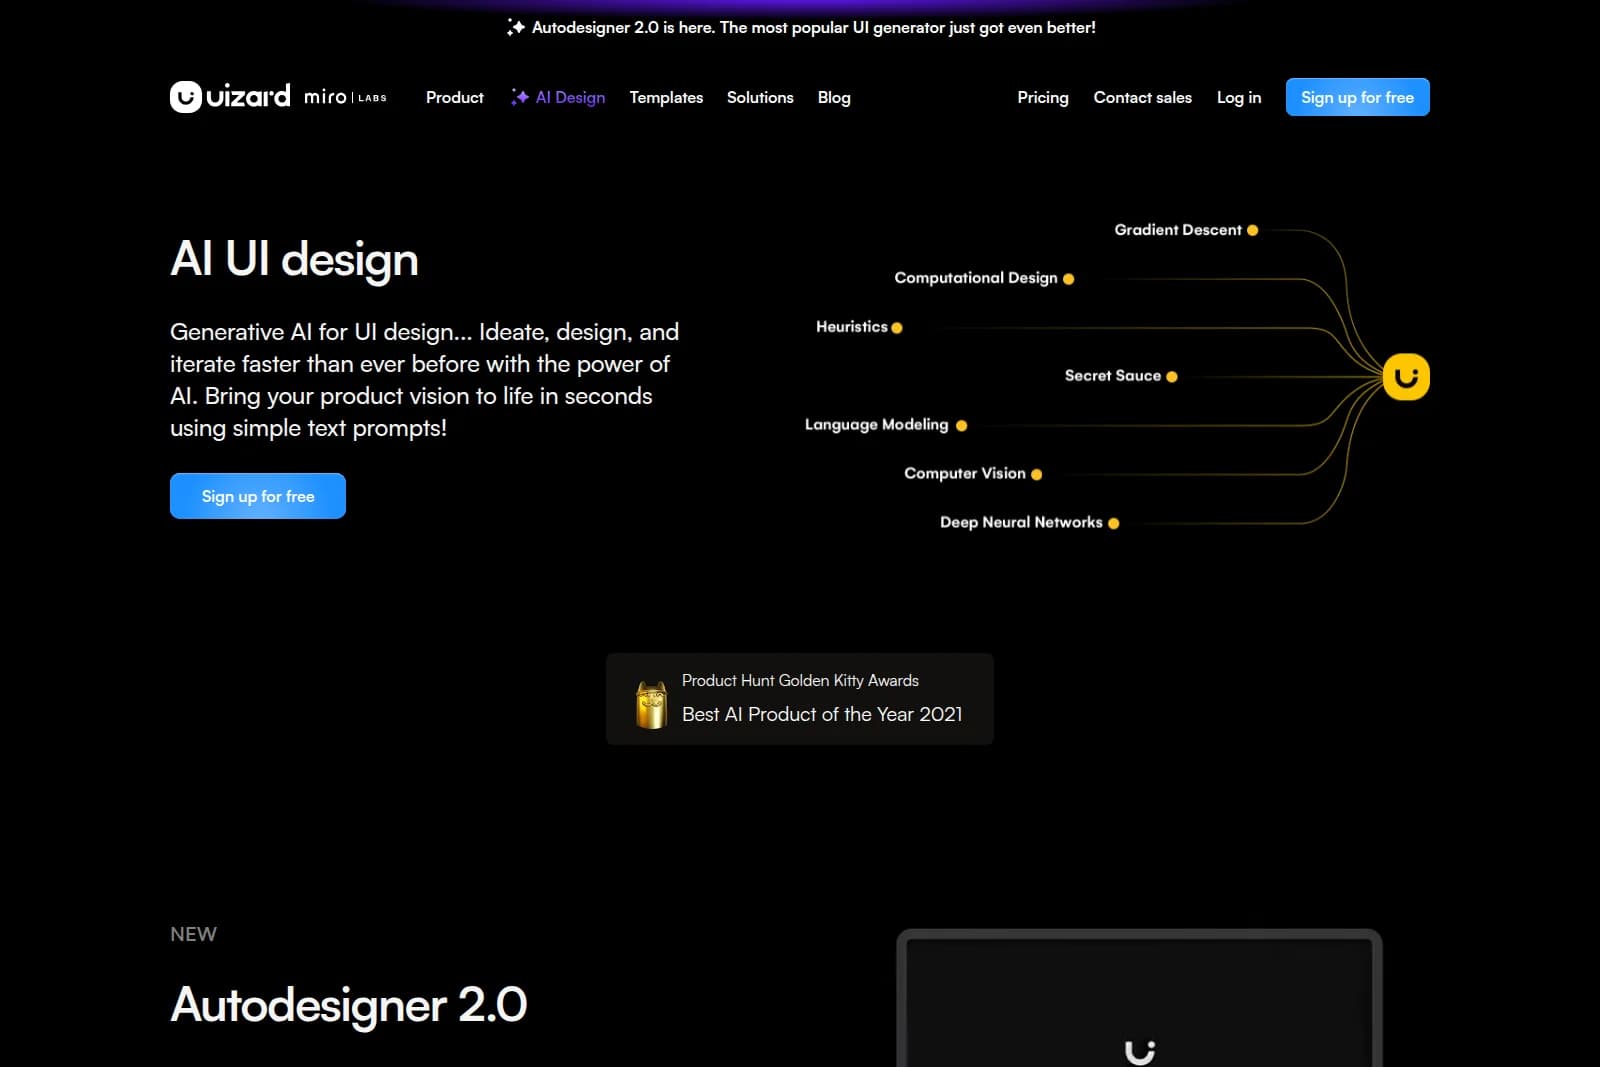
Task: Click the yellow smiley Uizard icon in the graphic
Action: 1405,377
